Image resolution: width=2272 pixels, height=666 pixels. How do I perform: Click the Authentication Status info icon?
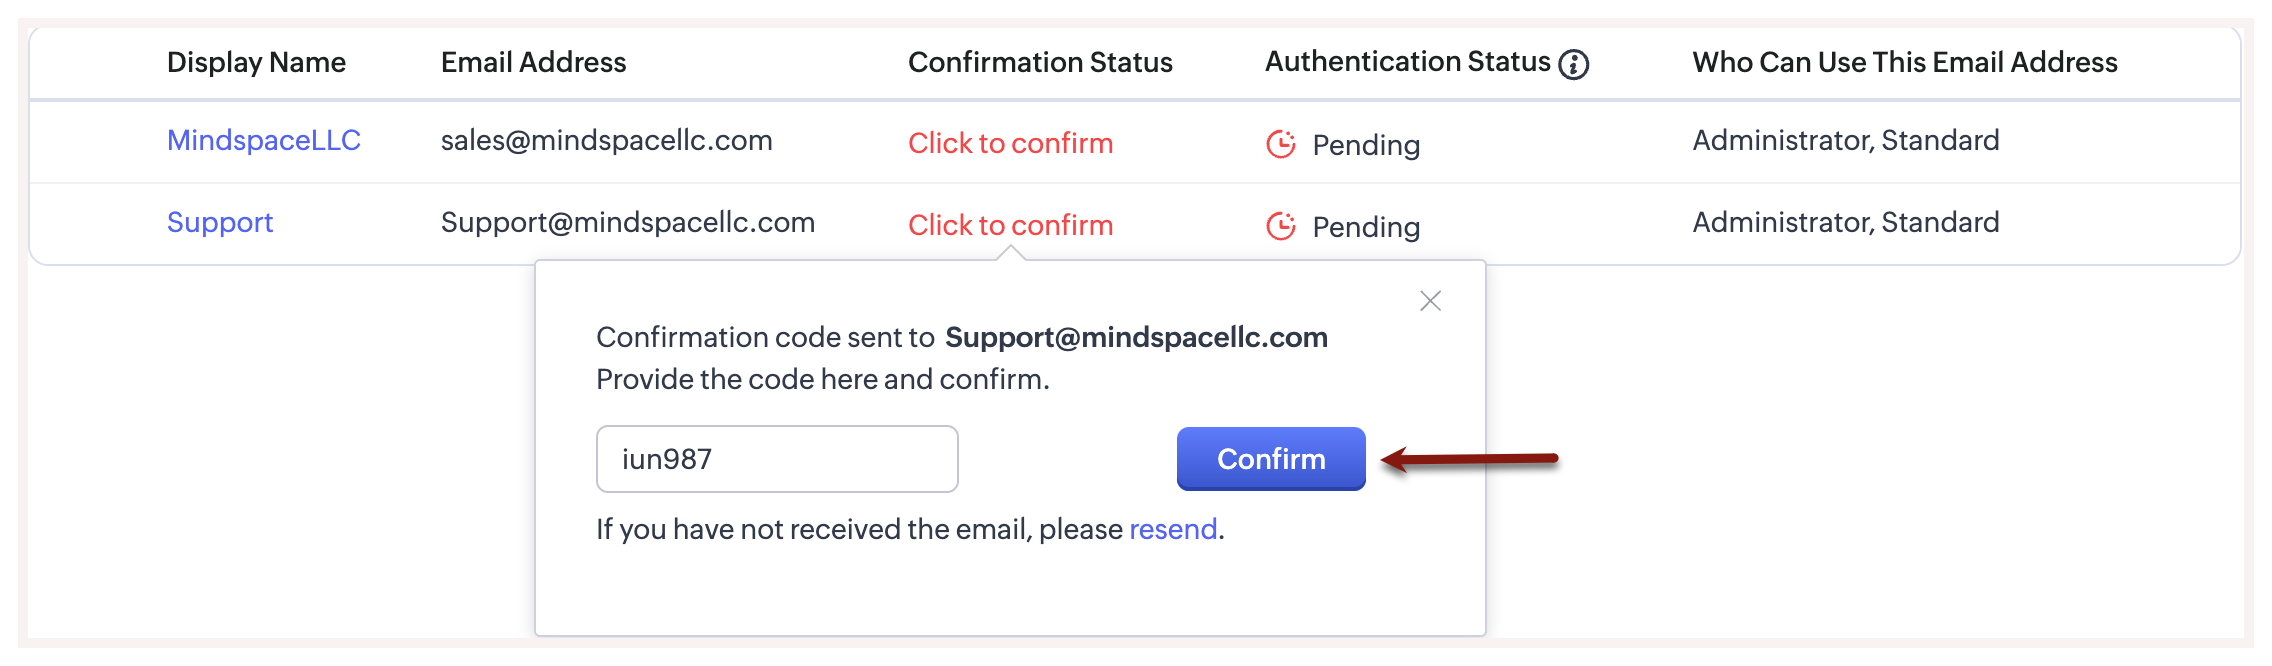click(1574, 64)
